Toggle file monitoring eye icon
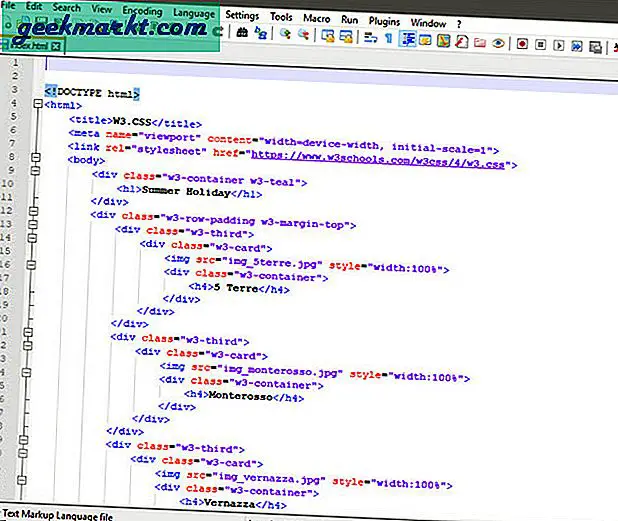618x521 pixels. coord(498,43)
